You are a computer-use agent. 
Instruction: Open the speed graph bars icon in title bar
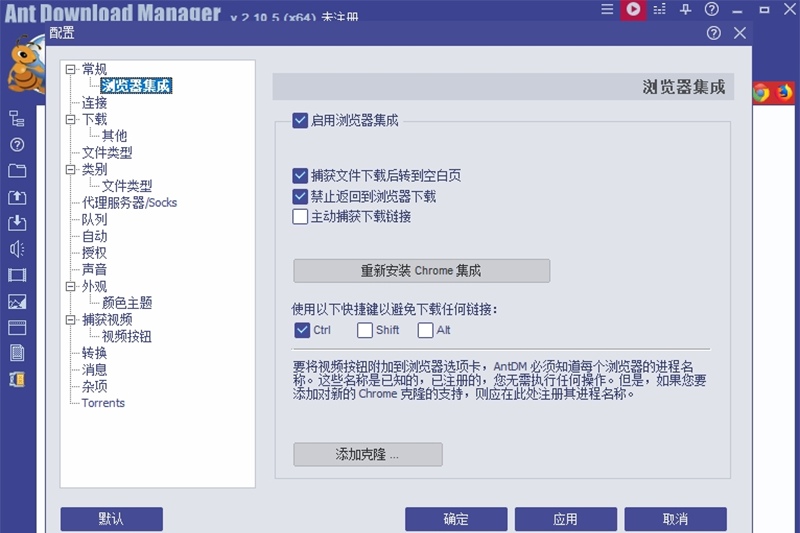pyautogui.click(x=660, y=9)
